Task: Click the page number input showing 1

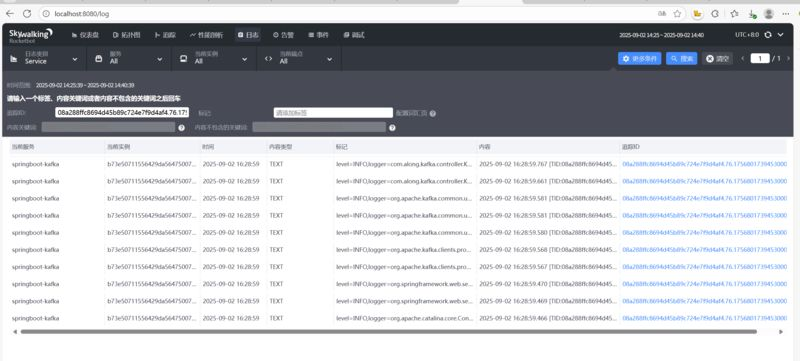Action: tap(760, 59)
